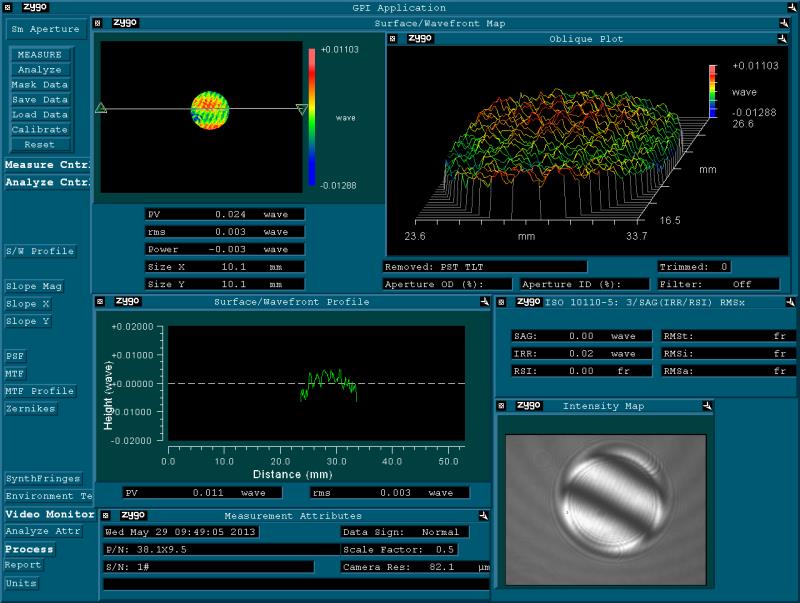Screen dimensions: 800x603
Task: Open the window menu icon of Surface/Wavefront Profile
Action: coord(101,301)
